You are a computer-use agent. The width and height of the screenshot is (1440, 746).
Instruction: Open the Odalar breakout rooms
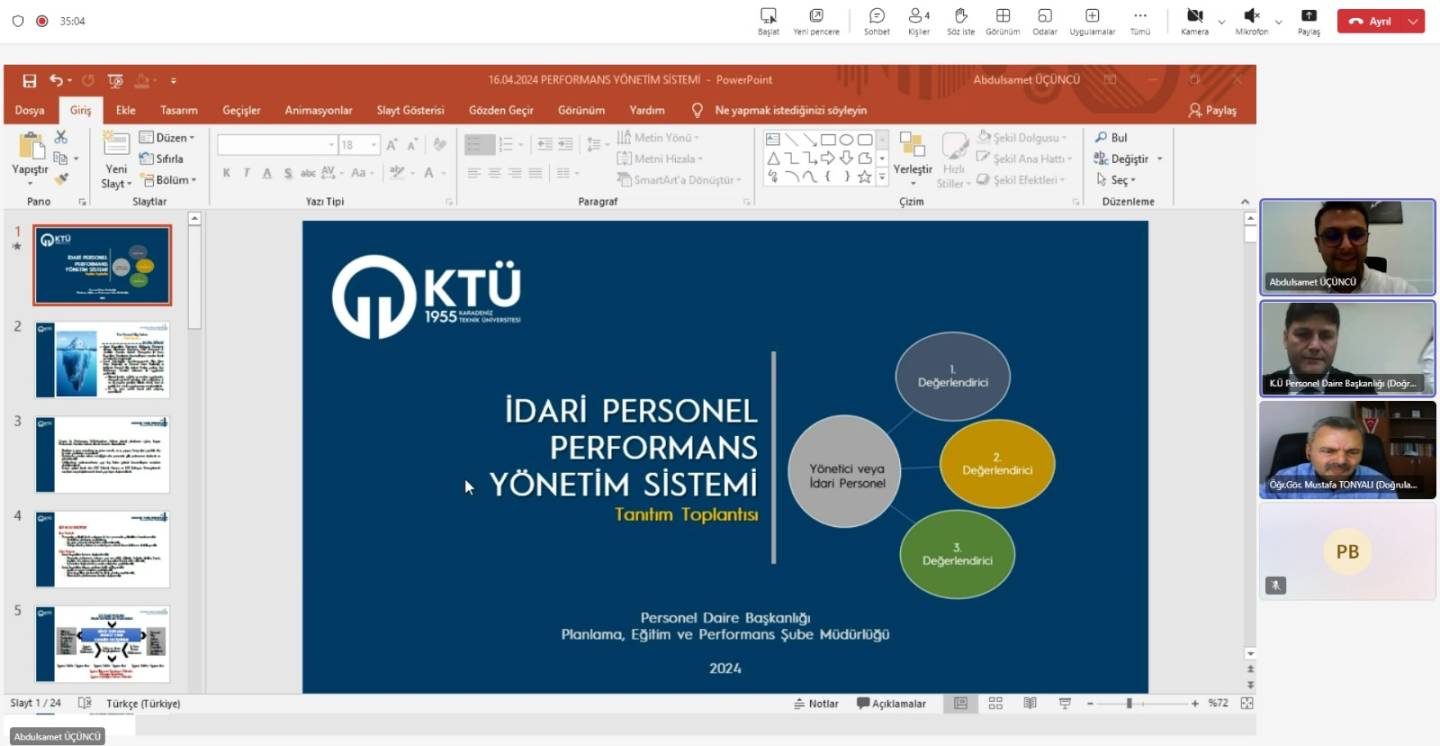point(1044,20)
